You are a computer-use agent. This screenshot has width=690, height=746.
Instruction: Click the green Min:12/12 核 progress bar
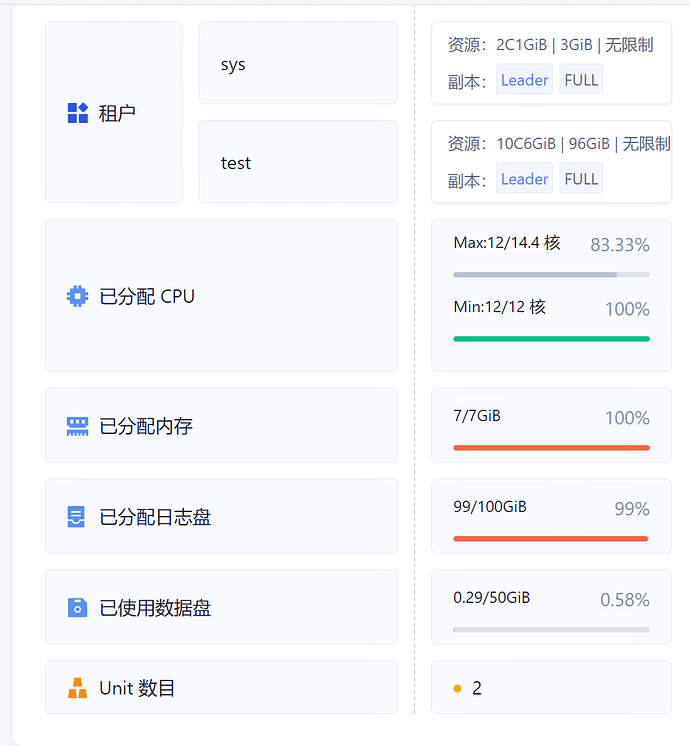click(x=551, y=339)
